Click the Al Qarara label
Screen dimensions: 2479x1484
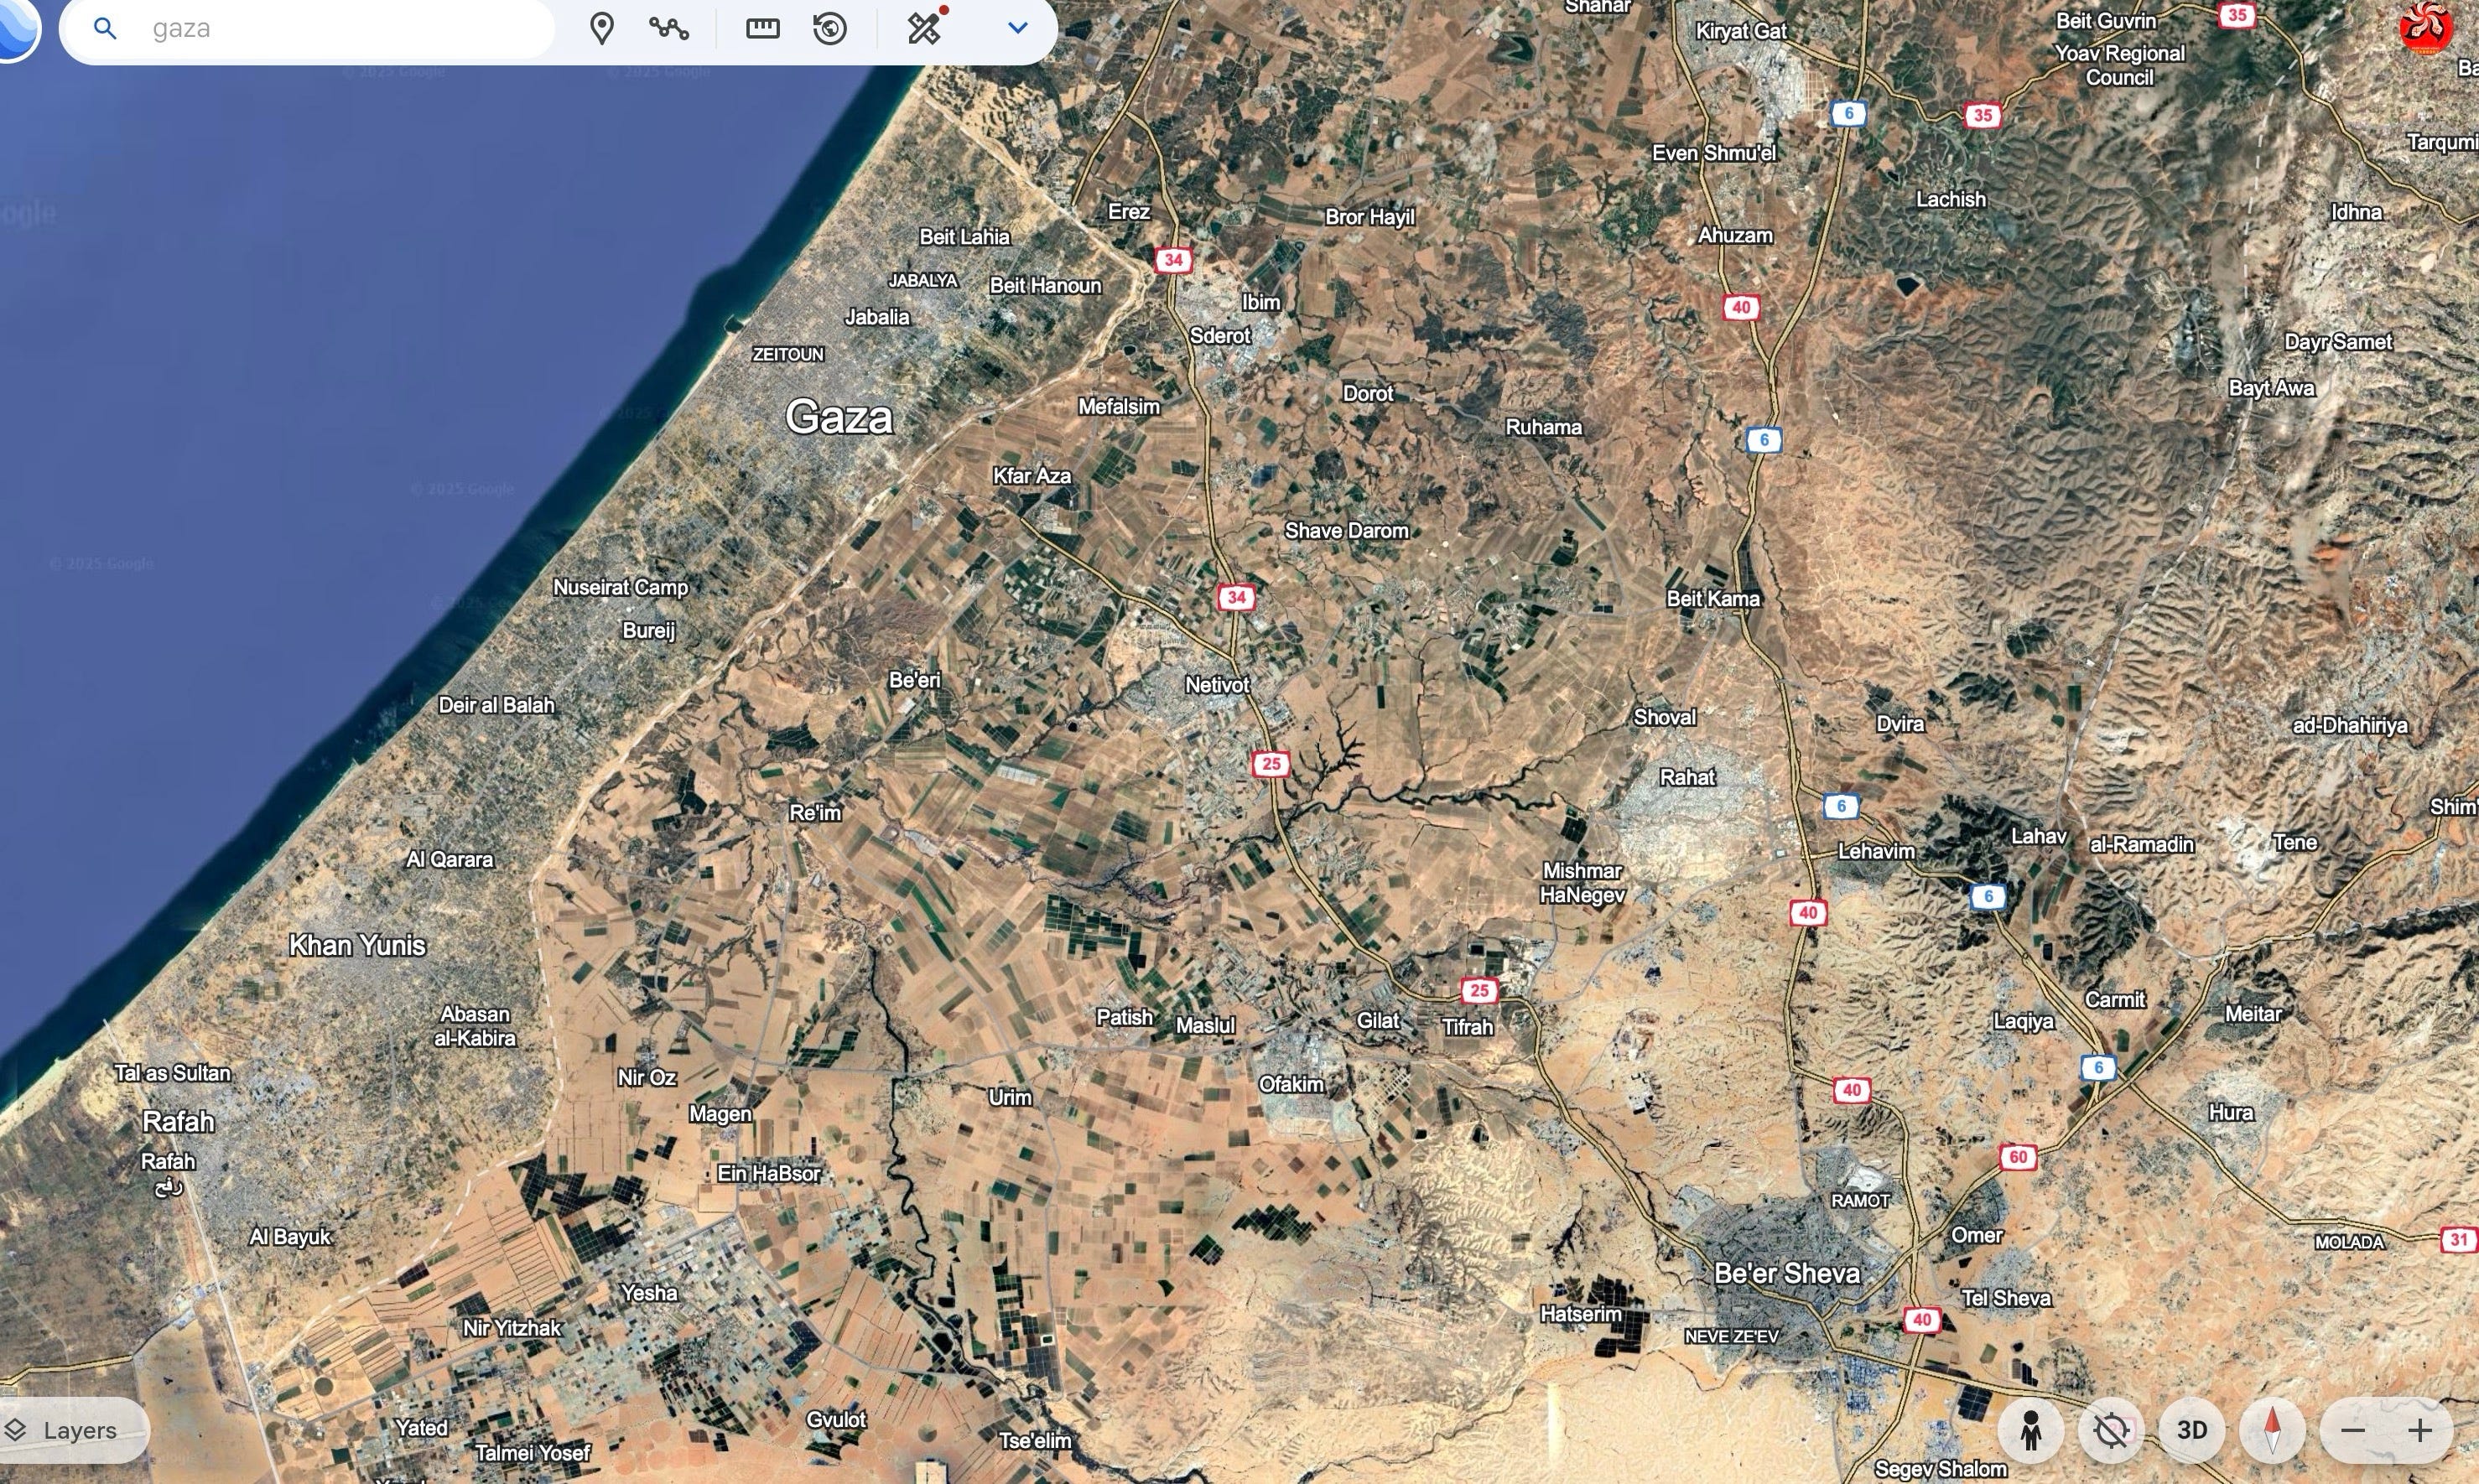(449, 859)
